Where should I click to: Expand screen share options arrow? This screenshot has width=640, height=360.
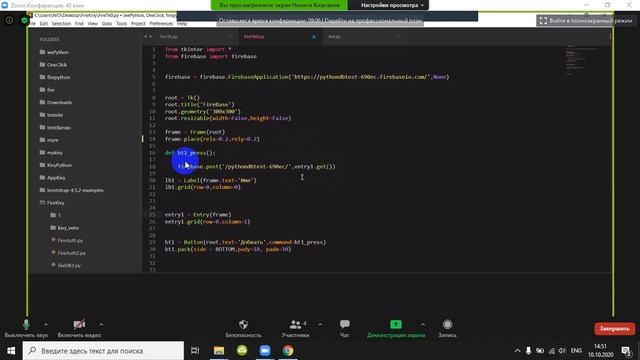[x=423, y=324]
